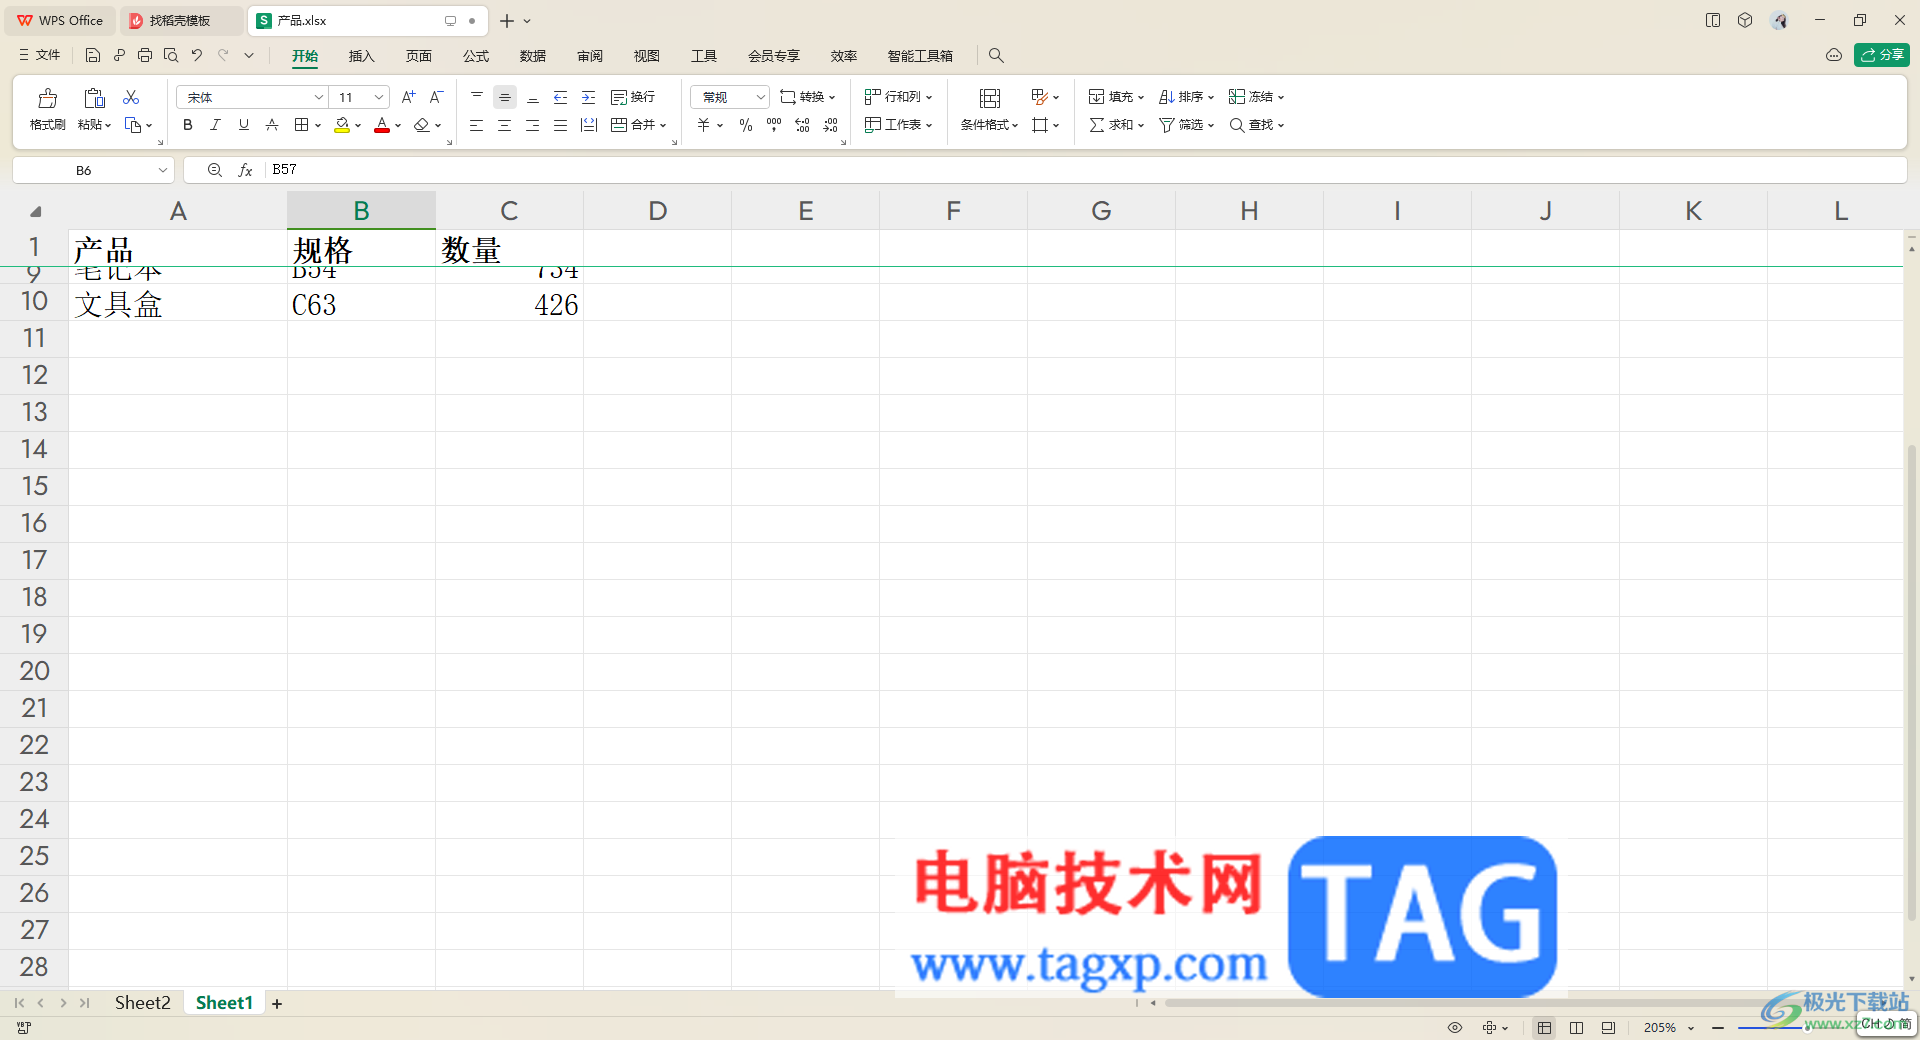Click the Sum (求和) button
The height and width of the screenshot is (1040, 1920).
[x=1116, y=125]
